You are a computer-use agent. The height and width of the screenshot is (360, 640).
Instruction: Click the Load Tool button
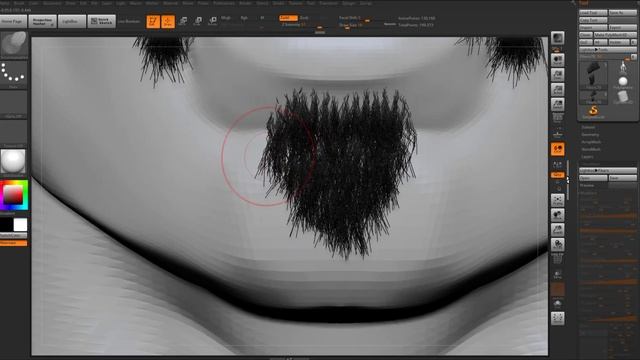pyautogui.click(x=593, y=13)
